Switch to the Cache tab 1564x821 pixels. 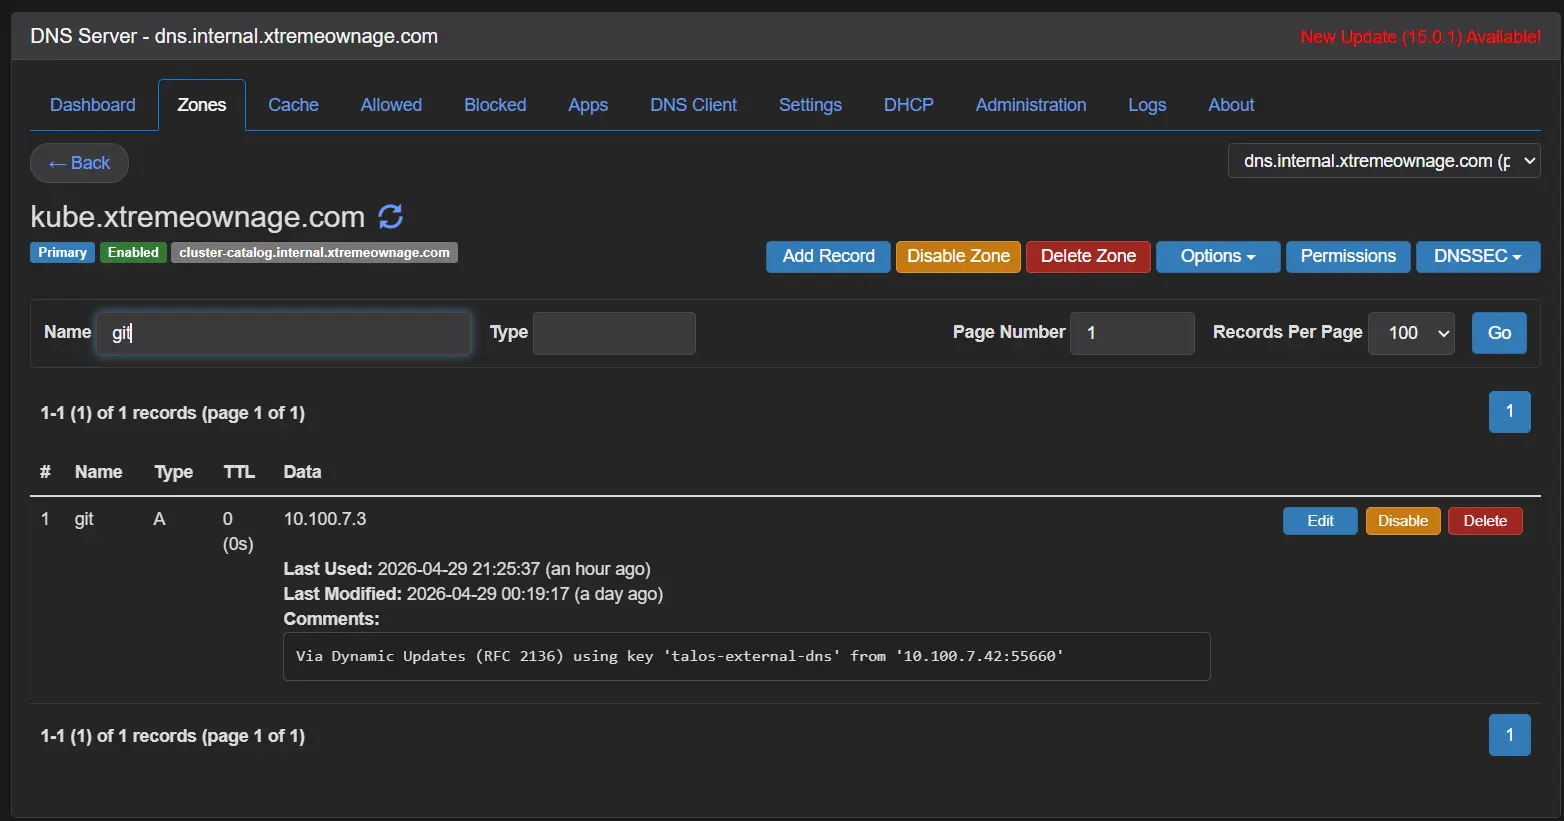coord(293,105)
